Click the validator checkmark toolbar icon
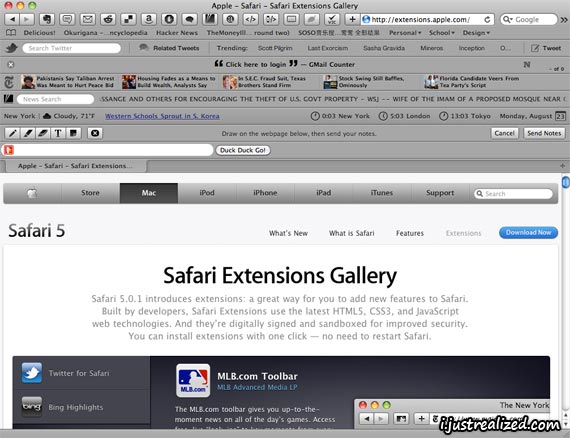570x438 pixels. pos(332,19)
